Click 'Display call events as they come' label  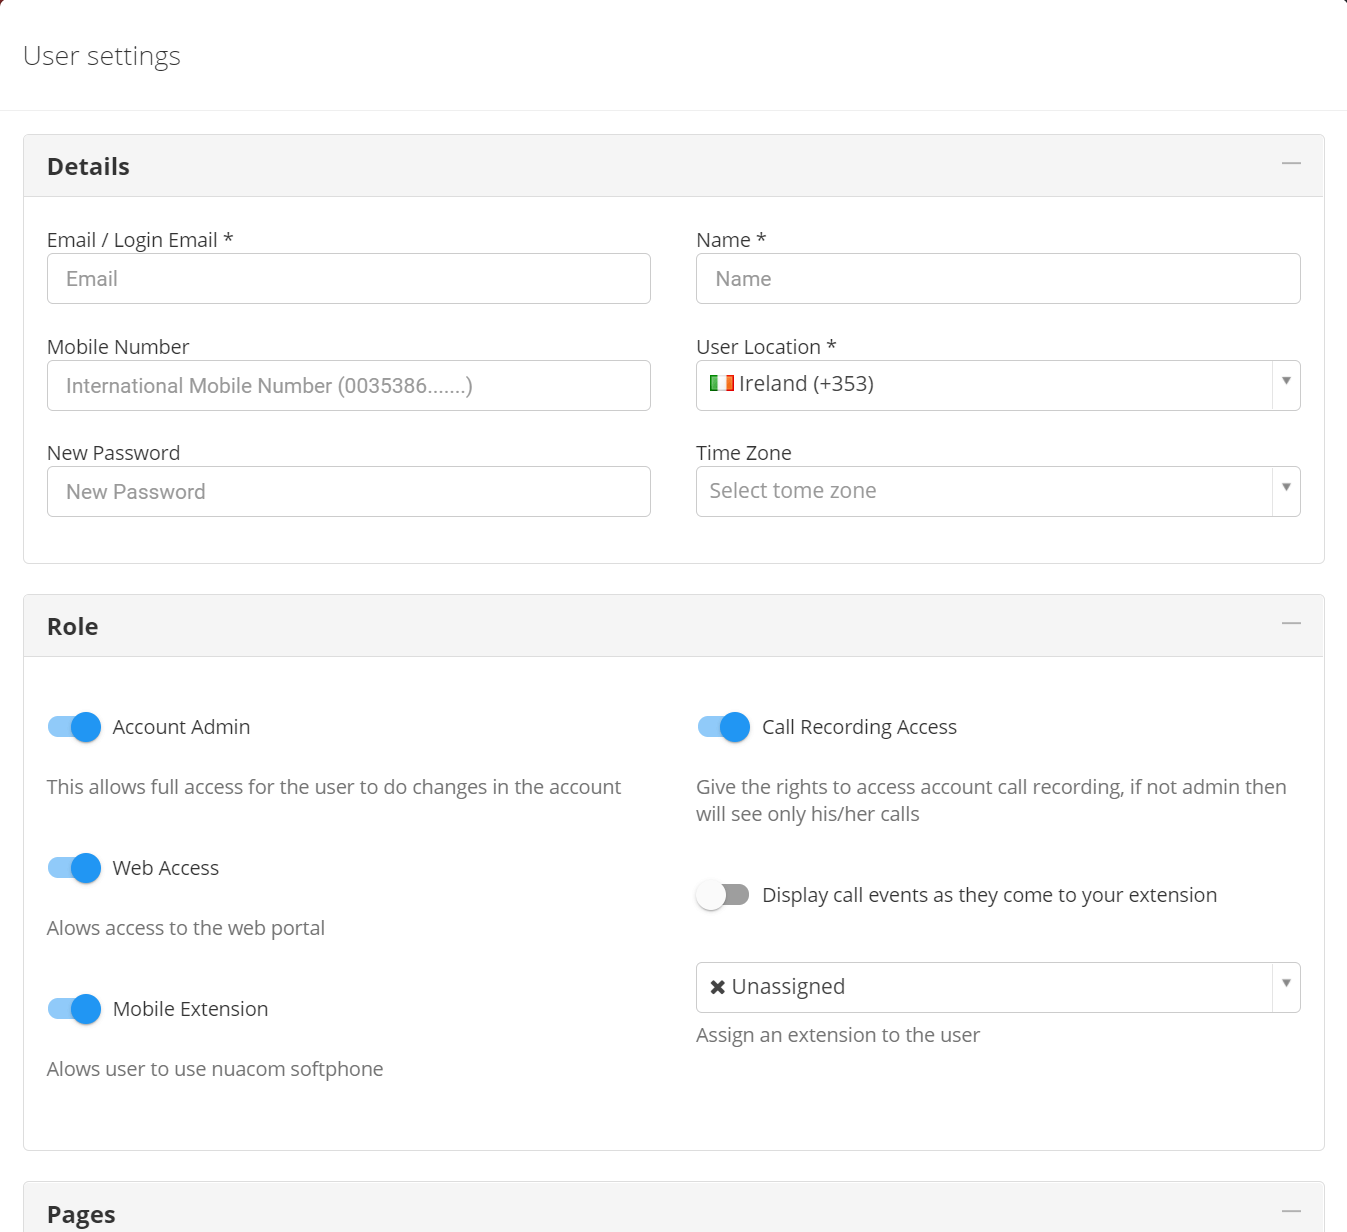click(x=989, y=895)
